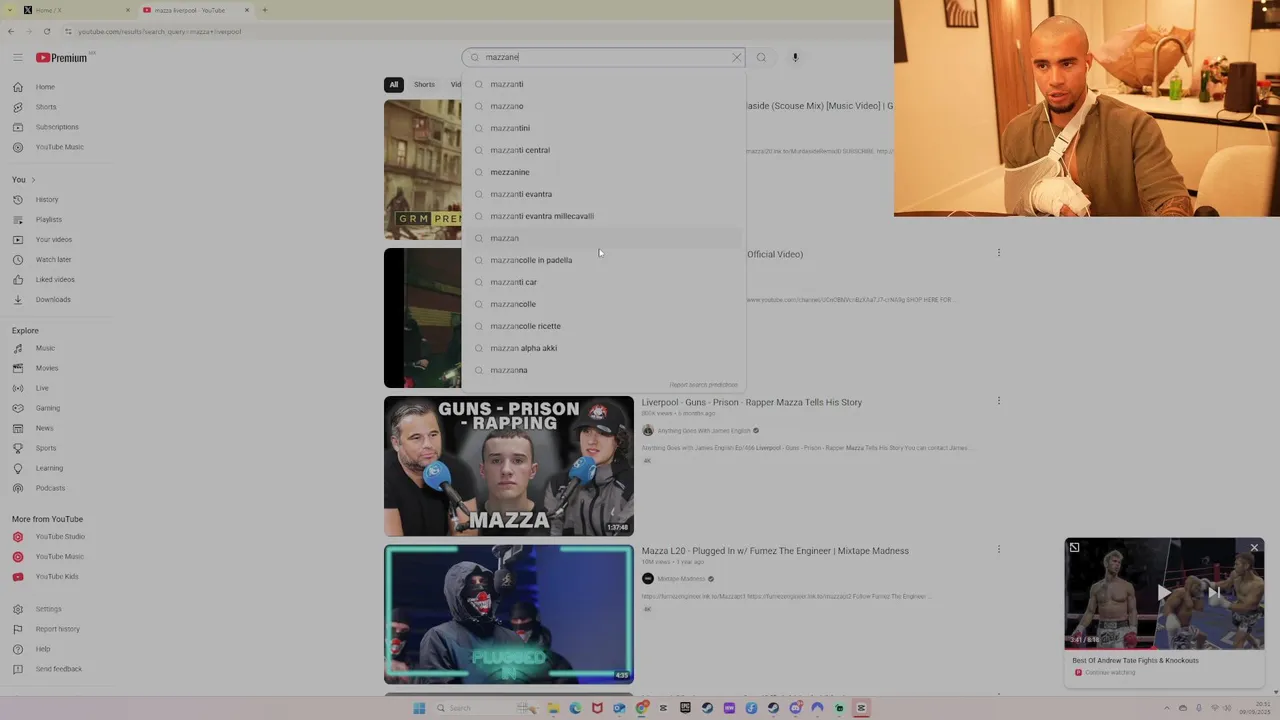
Task: Play the miniplayer video
Action: pos(1163,593)
